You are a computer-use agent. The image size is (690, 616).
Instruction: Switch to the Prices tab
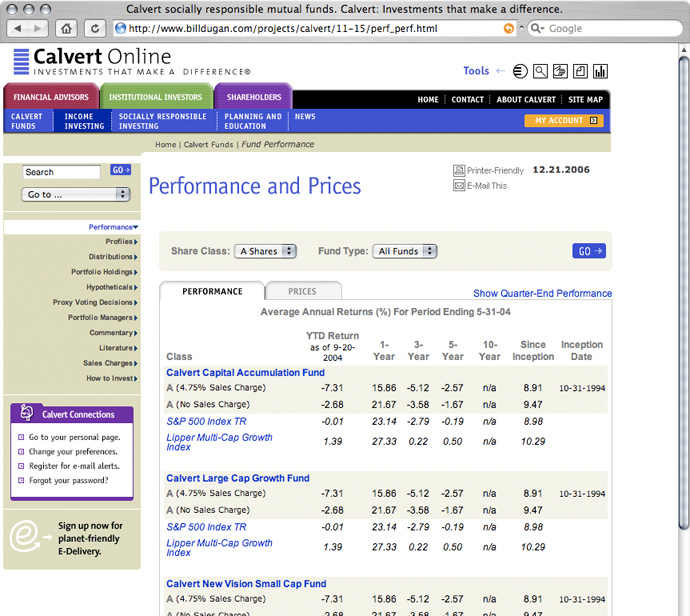click(302, 291)
